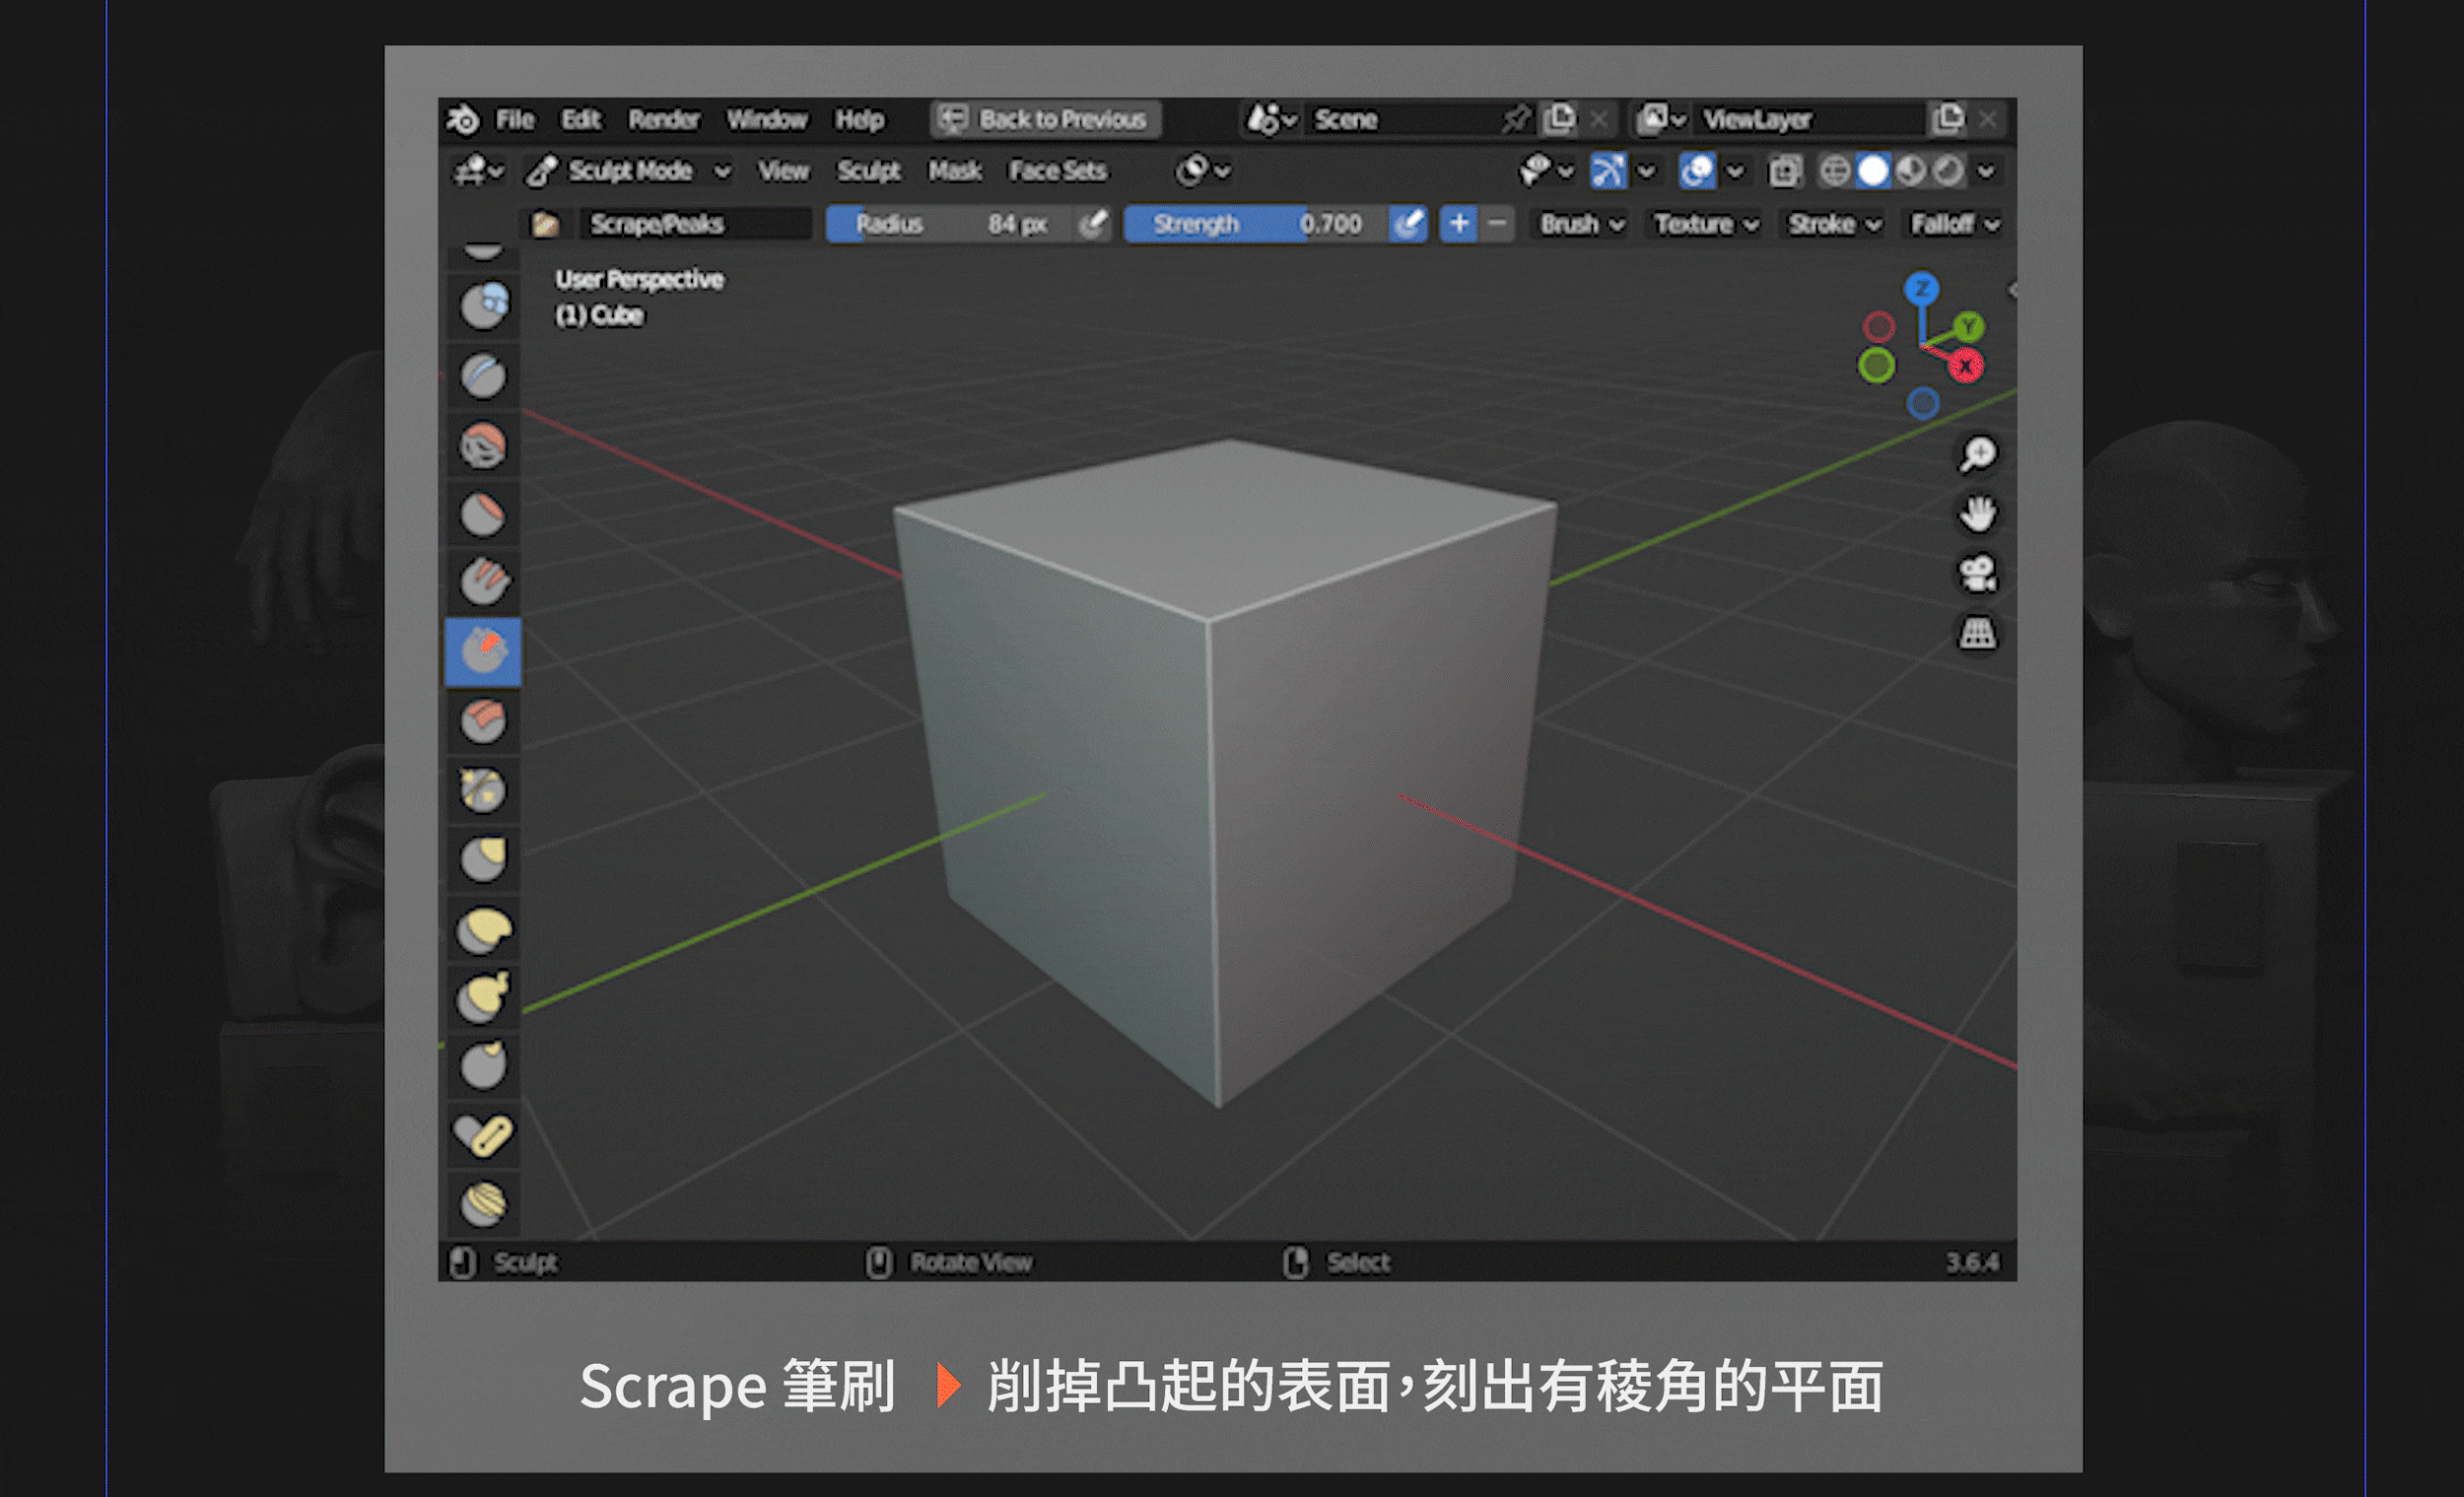This screenshot has width=2464, height=1497.
Task: Switch perspective/orthographic grid icon
Action: (1977, 633)
